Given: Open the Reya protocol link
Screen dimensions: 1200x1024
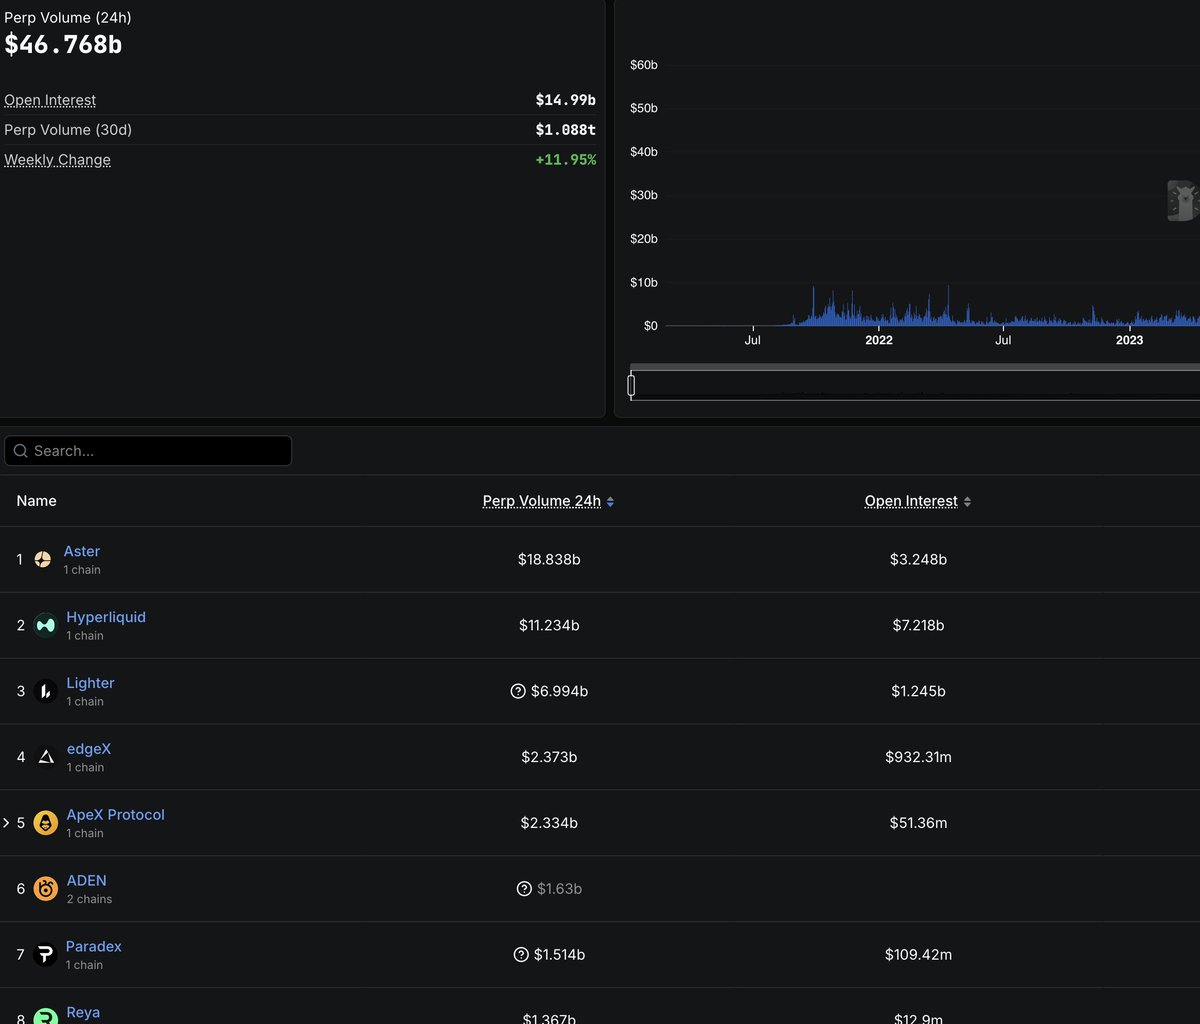Looking at the screenshot, I should pyautogui.click(x=83, y=1013).
